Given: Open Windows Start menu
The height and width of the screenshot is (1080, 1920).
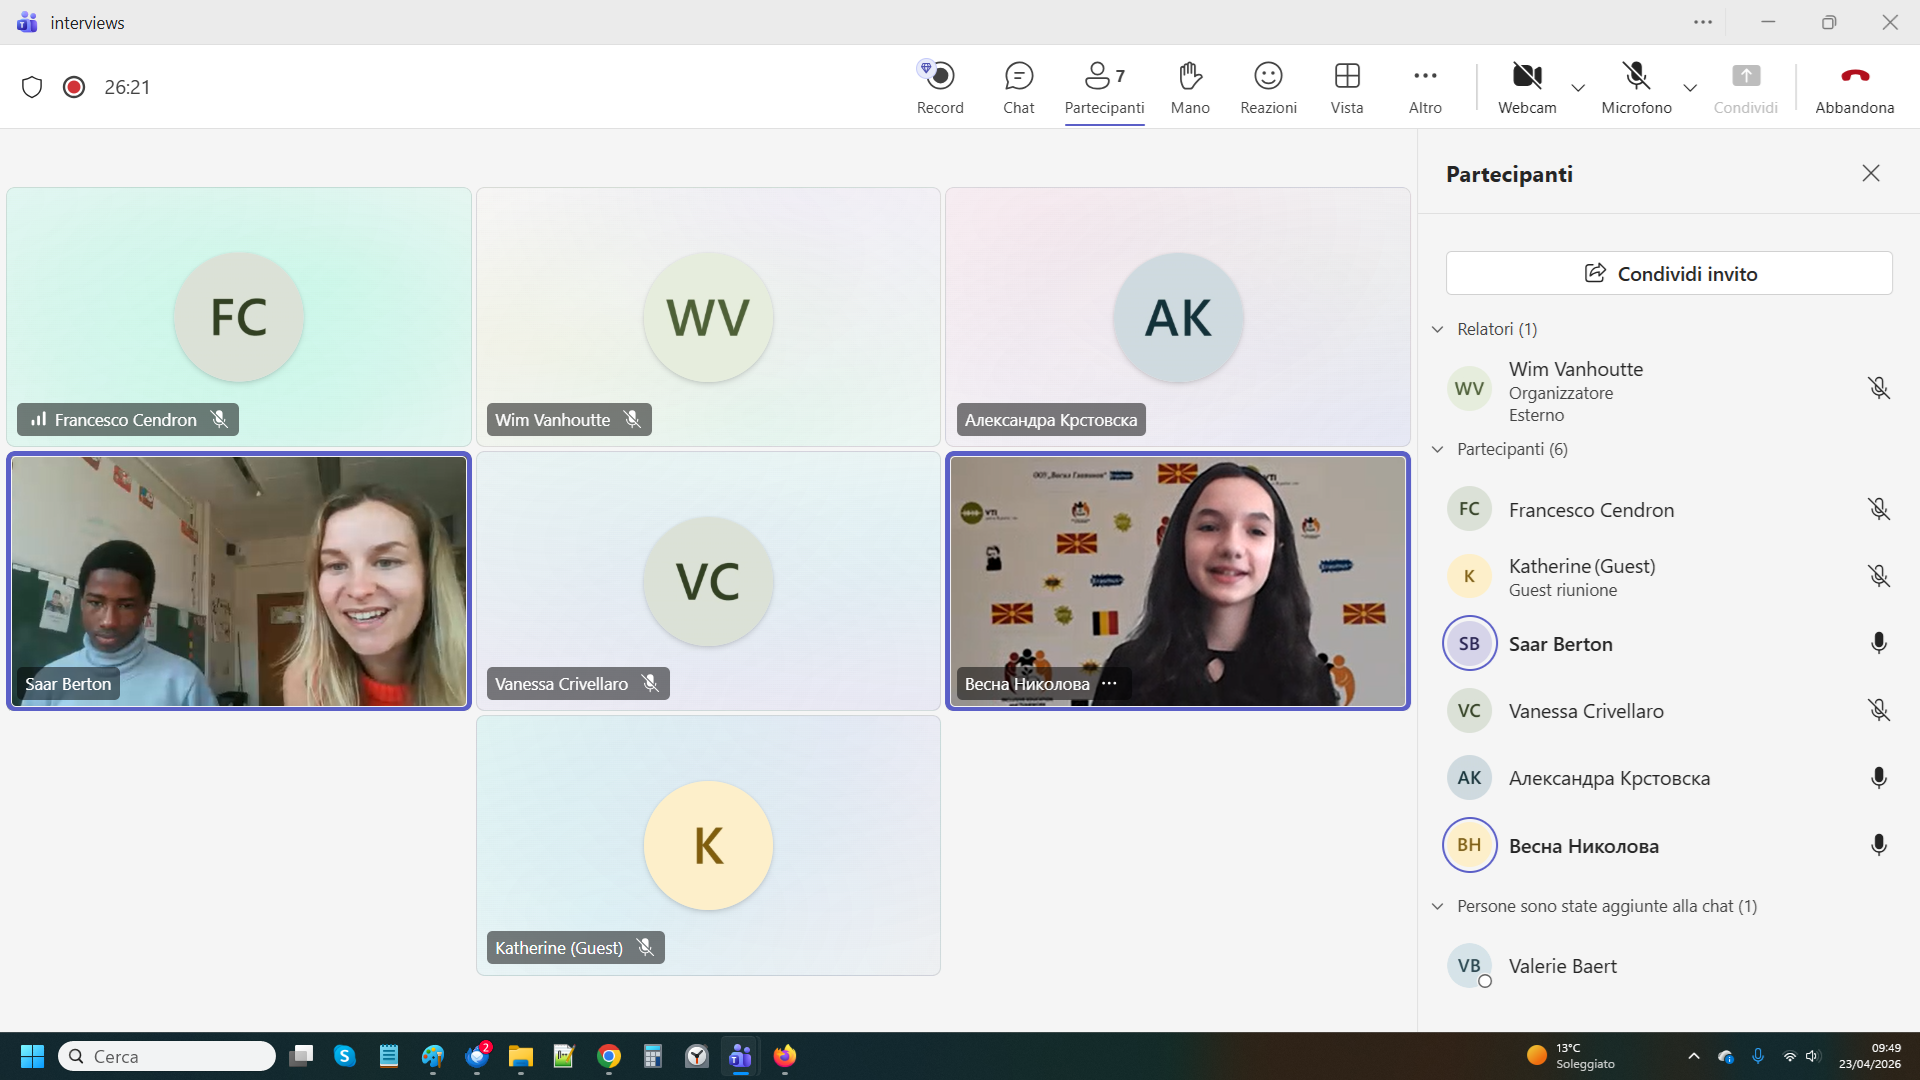Looking at the screenshot, I should (x=32, y=1056).
